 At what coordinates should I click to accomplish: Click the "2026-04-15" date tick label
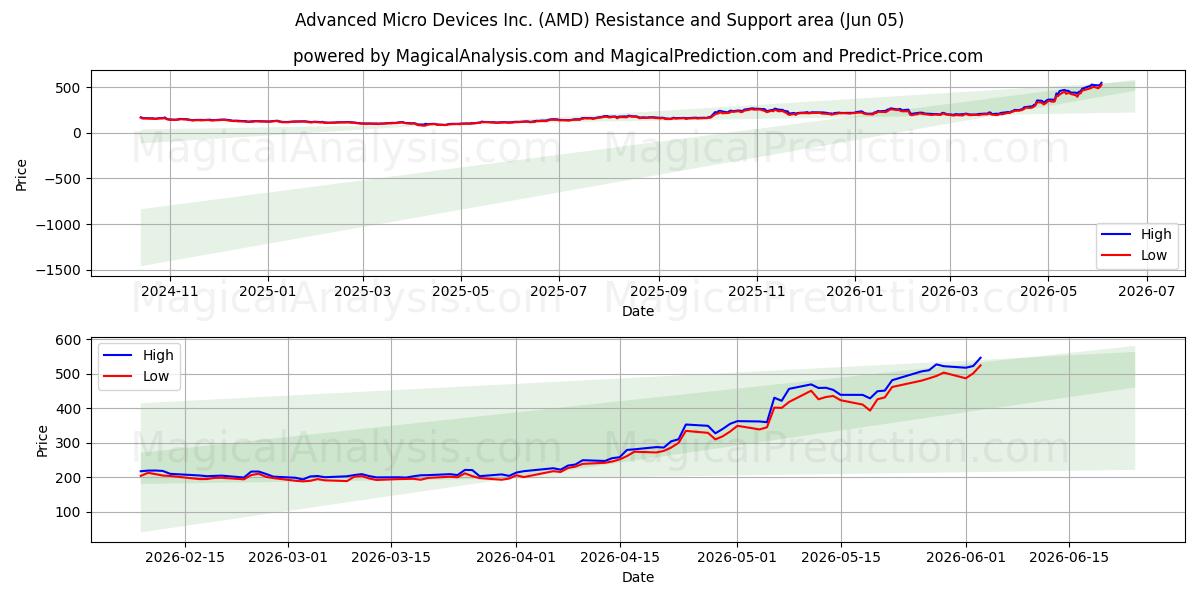tap(619, 557)
